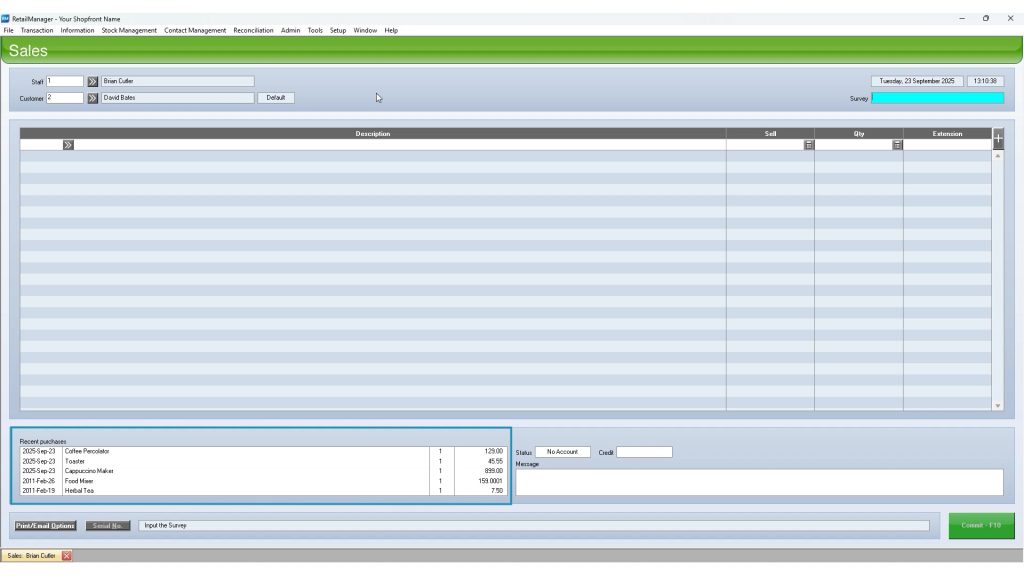
Task: Click the RetailManager app icon in title bar
Action: pyautogui.click(x=6, y=18)
